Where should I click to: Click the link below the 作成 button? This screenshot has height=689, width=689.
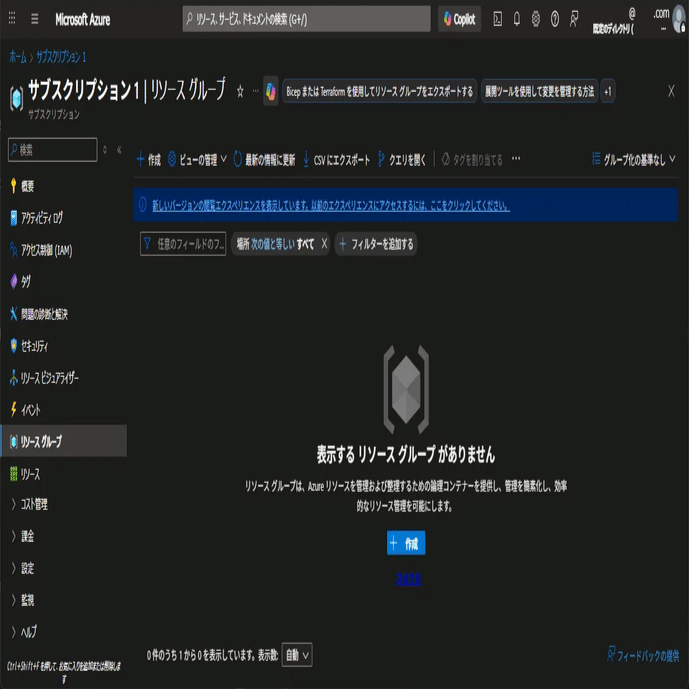[x=408, y=580]
